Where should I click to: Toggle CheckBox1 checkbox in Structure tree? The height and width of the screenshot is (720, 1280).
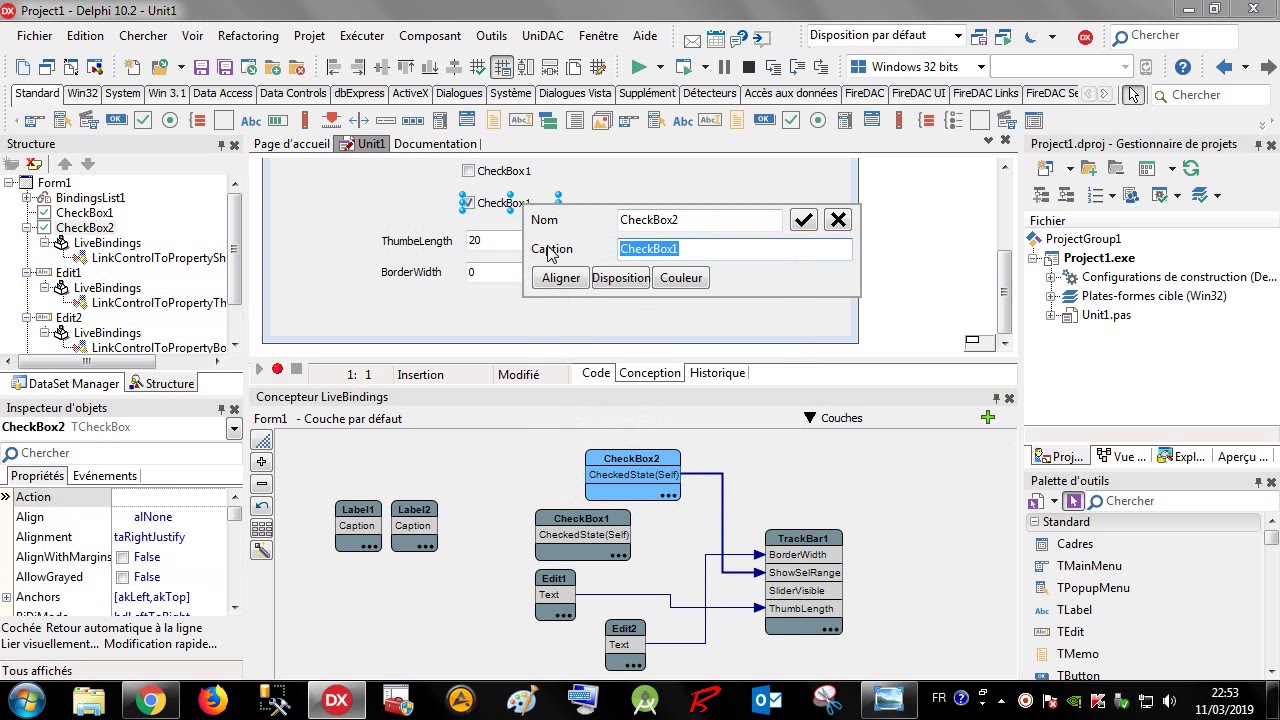[44, 213]
